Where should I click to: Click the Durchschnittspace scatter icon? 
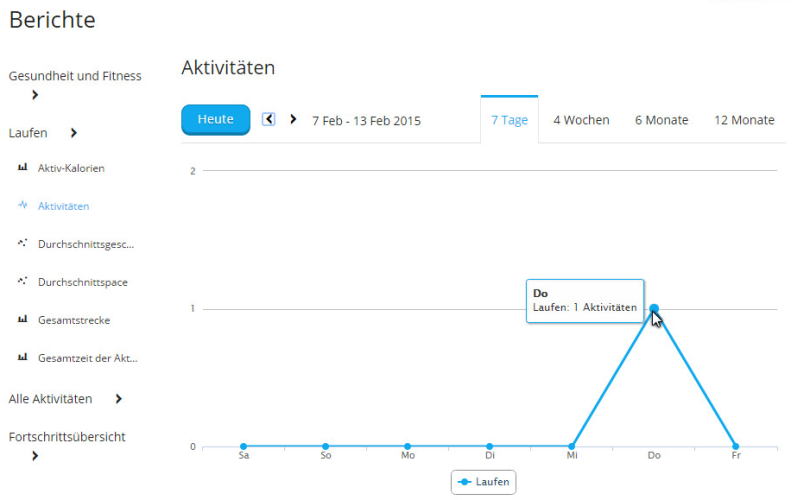click(22, 282)
